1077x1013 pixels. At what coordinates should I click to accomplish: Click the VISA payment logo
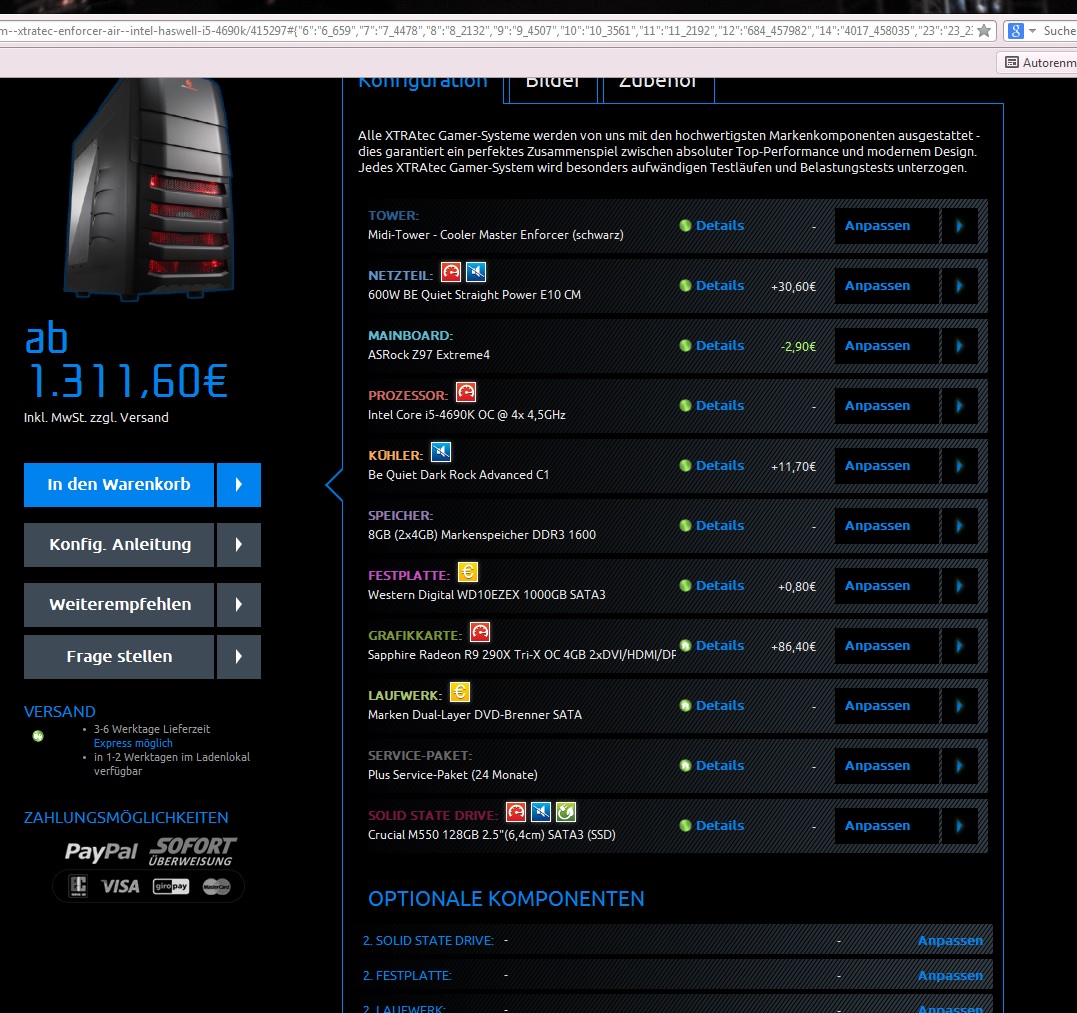pyautogui.click(x=120, y=887)
